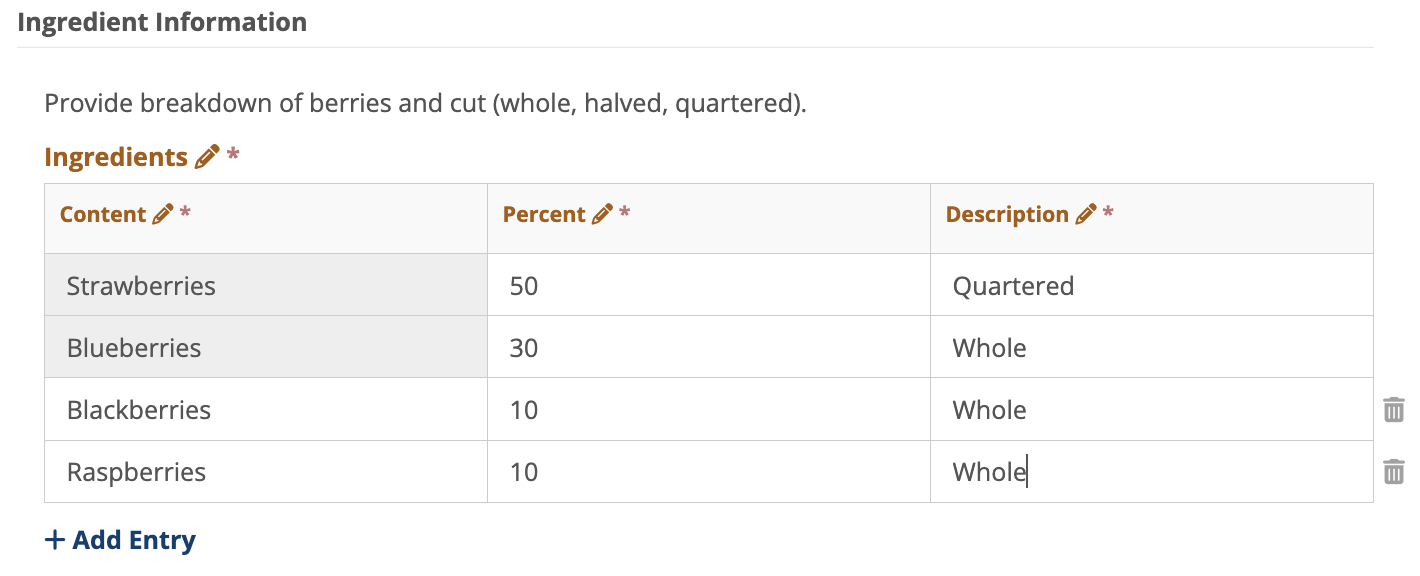This screenshot has width=1420, height=576.
Task: Click the pencil icon beside Ingredients heading
Action: click(x=207, y=157)
